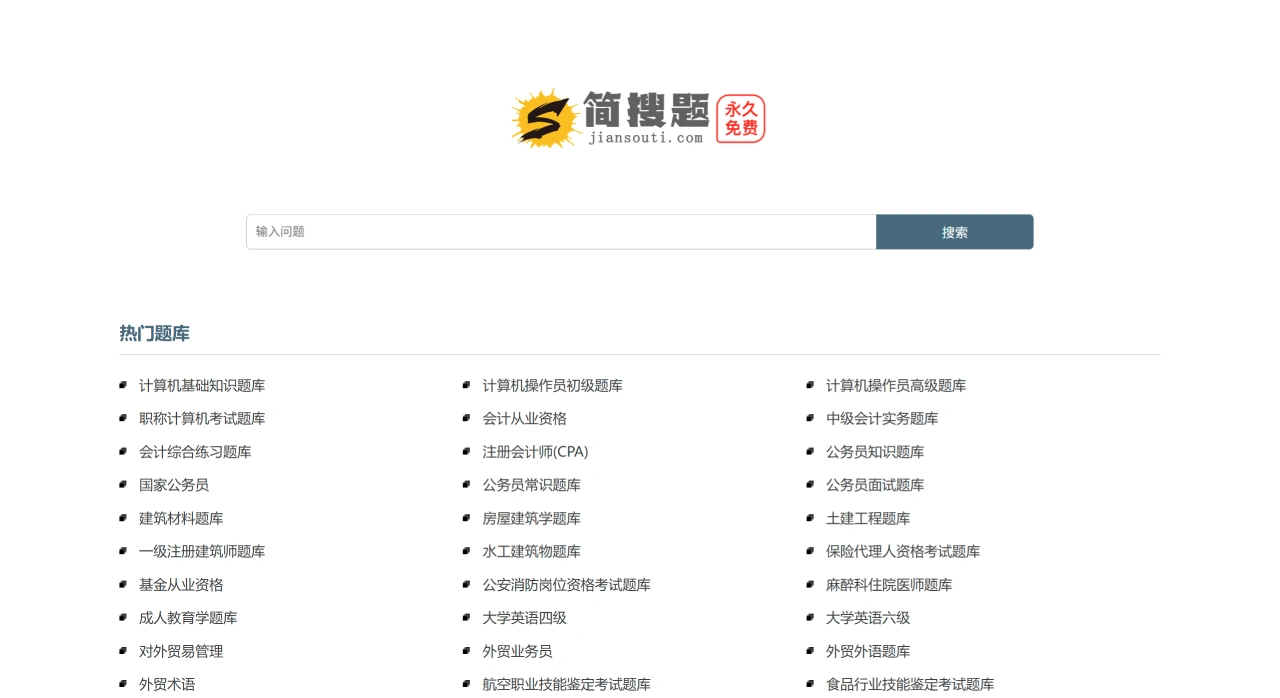Open the 土建工程题库 link
This screenshot has width=1280, height=698.
tap(867, 519)
